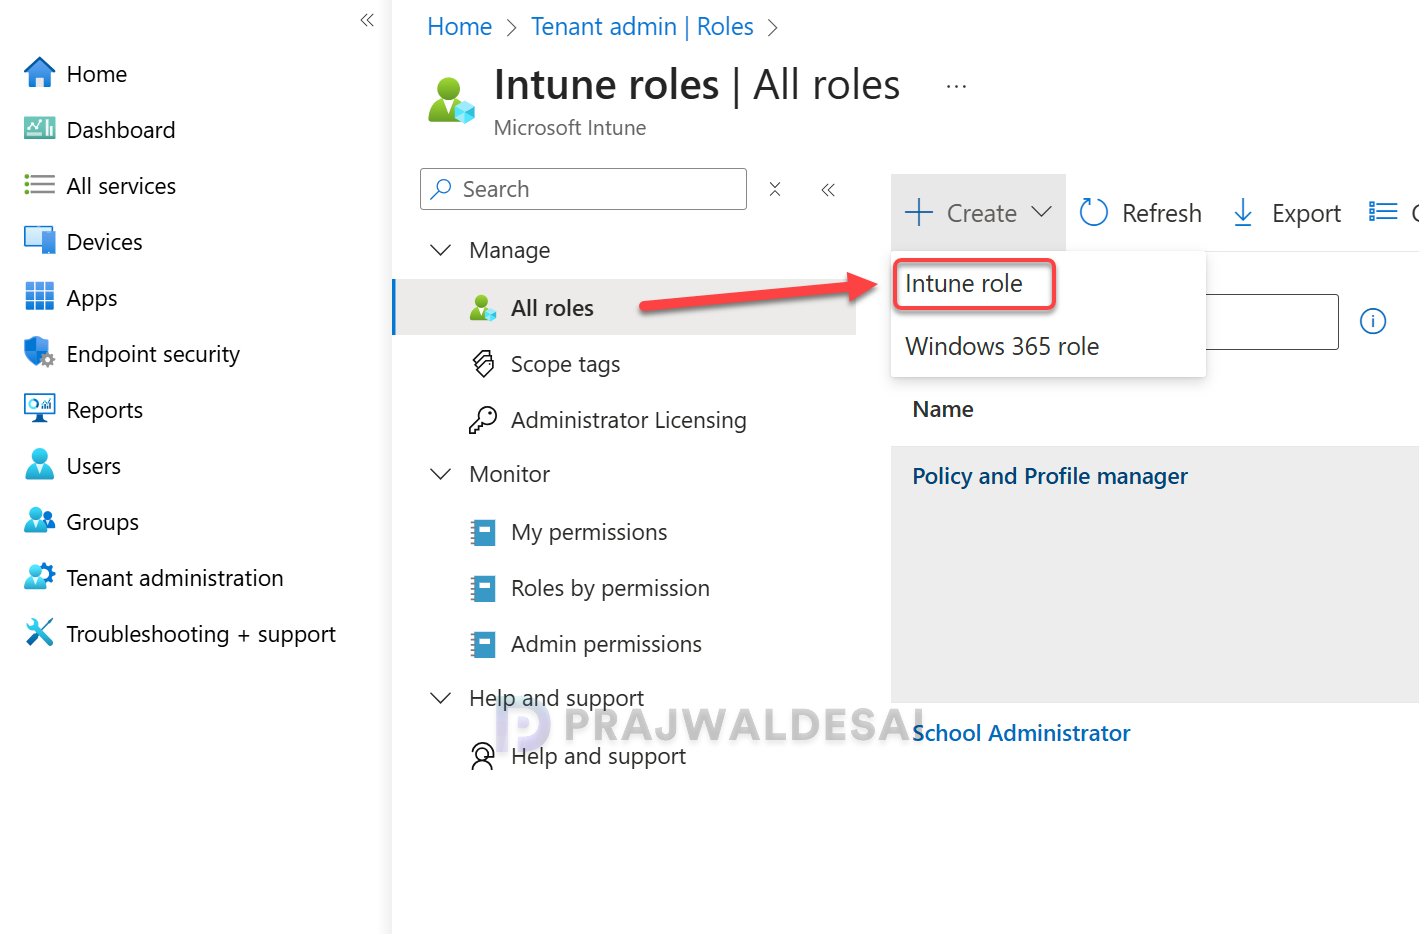Click the Apps grid icon
The height and width of the screenshot is (934, 1419).
39,296
